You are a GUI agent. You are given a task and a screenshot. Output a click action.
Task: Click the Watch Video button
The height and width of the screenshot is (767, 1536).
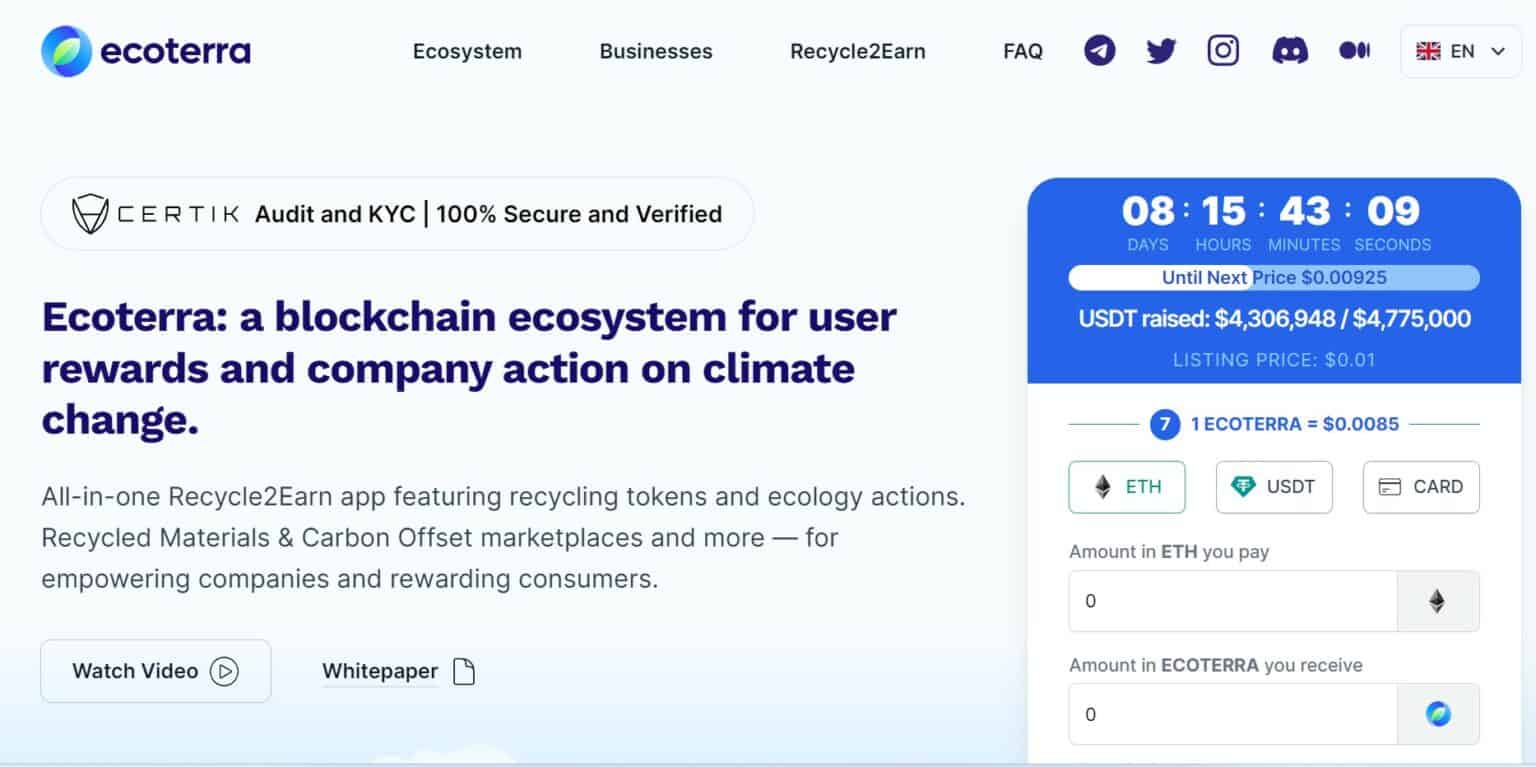tap(155, 671)
